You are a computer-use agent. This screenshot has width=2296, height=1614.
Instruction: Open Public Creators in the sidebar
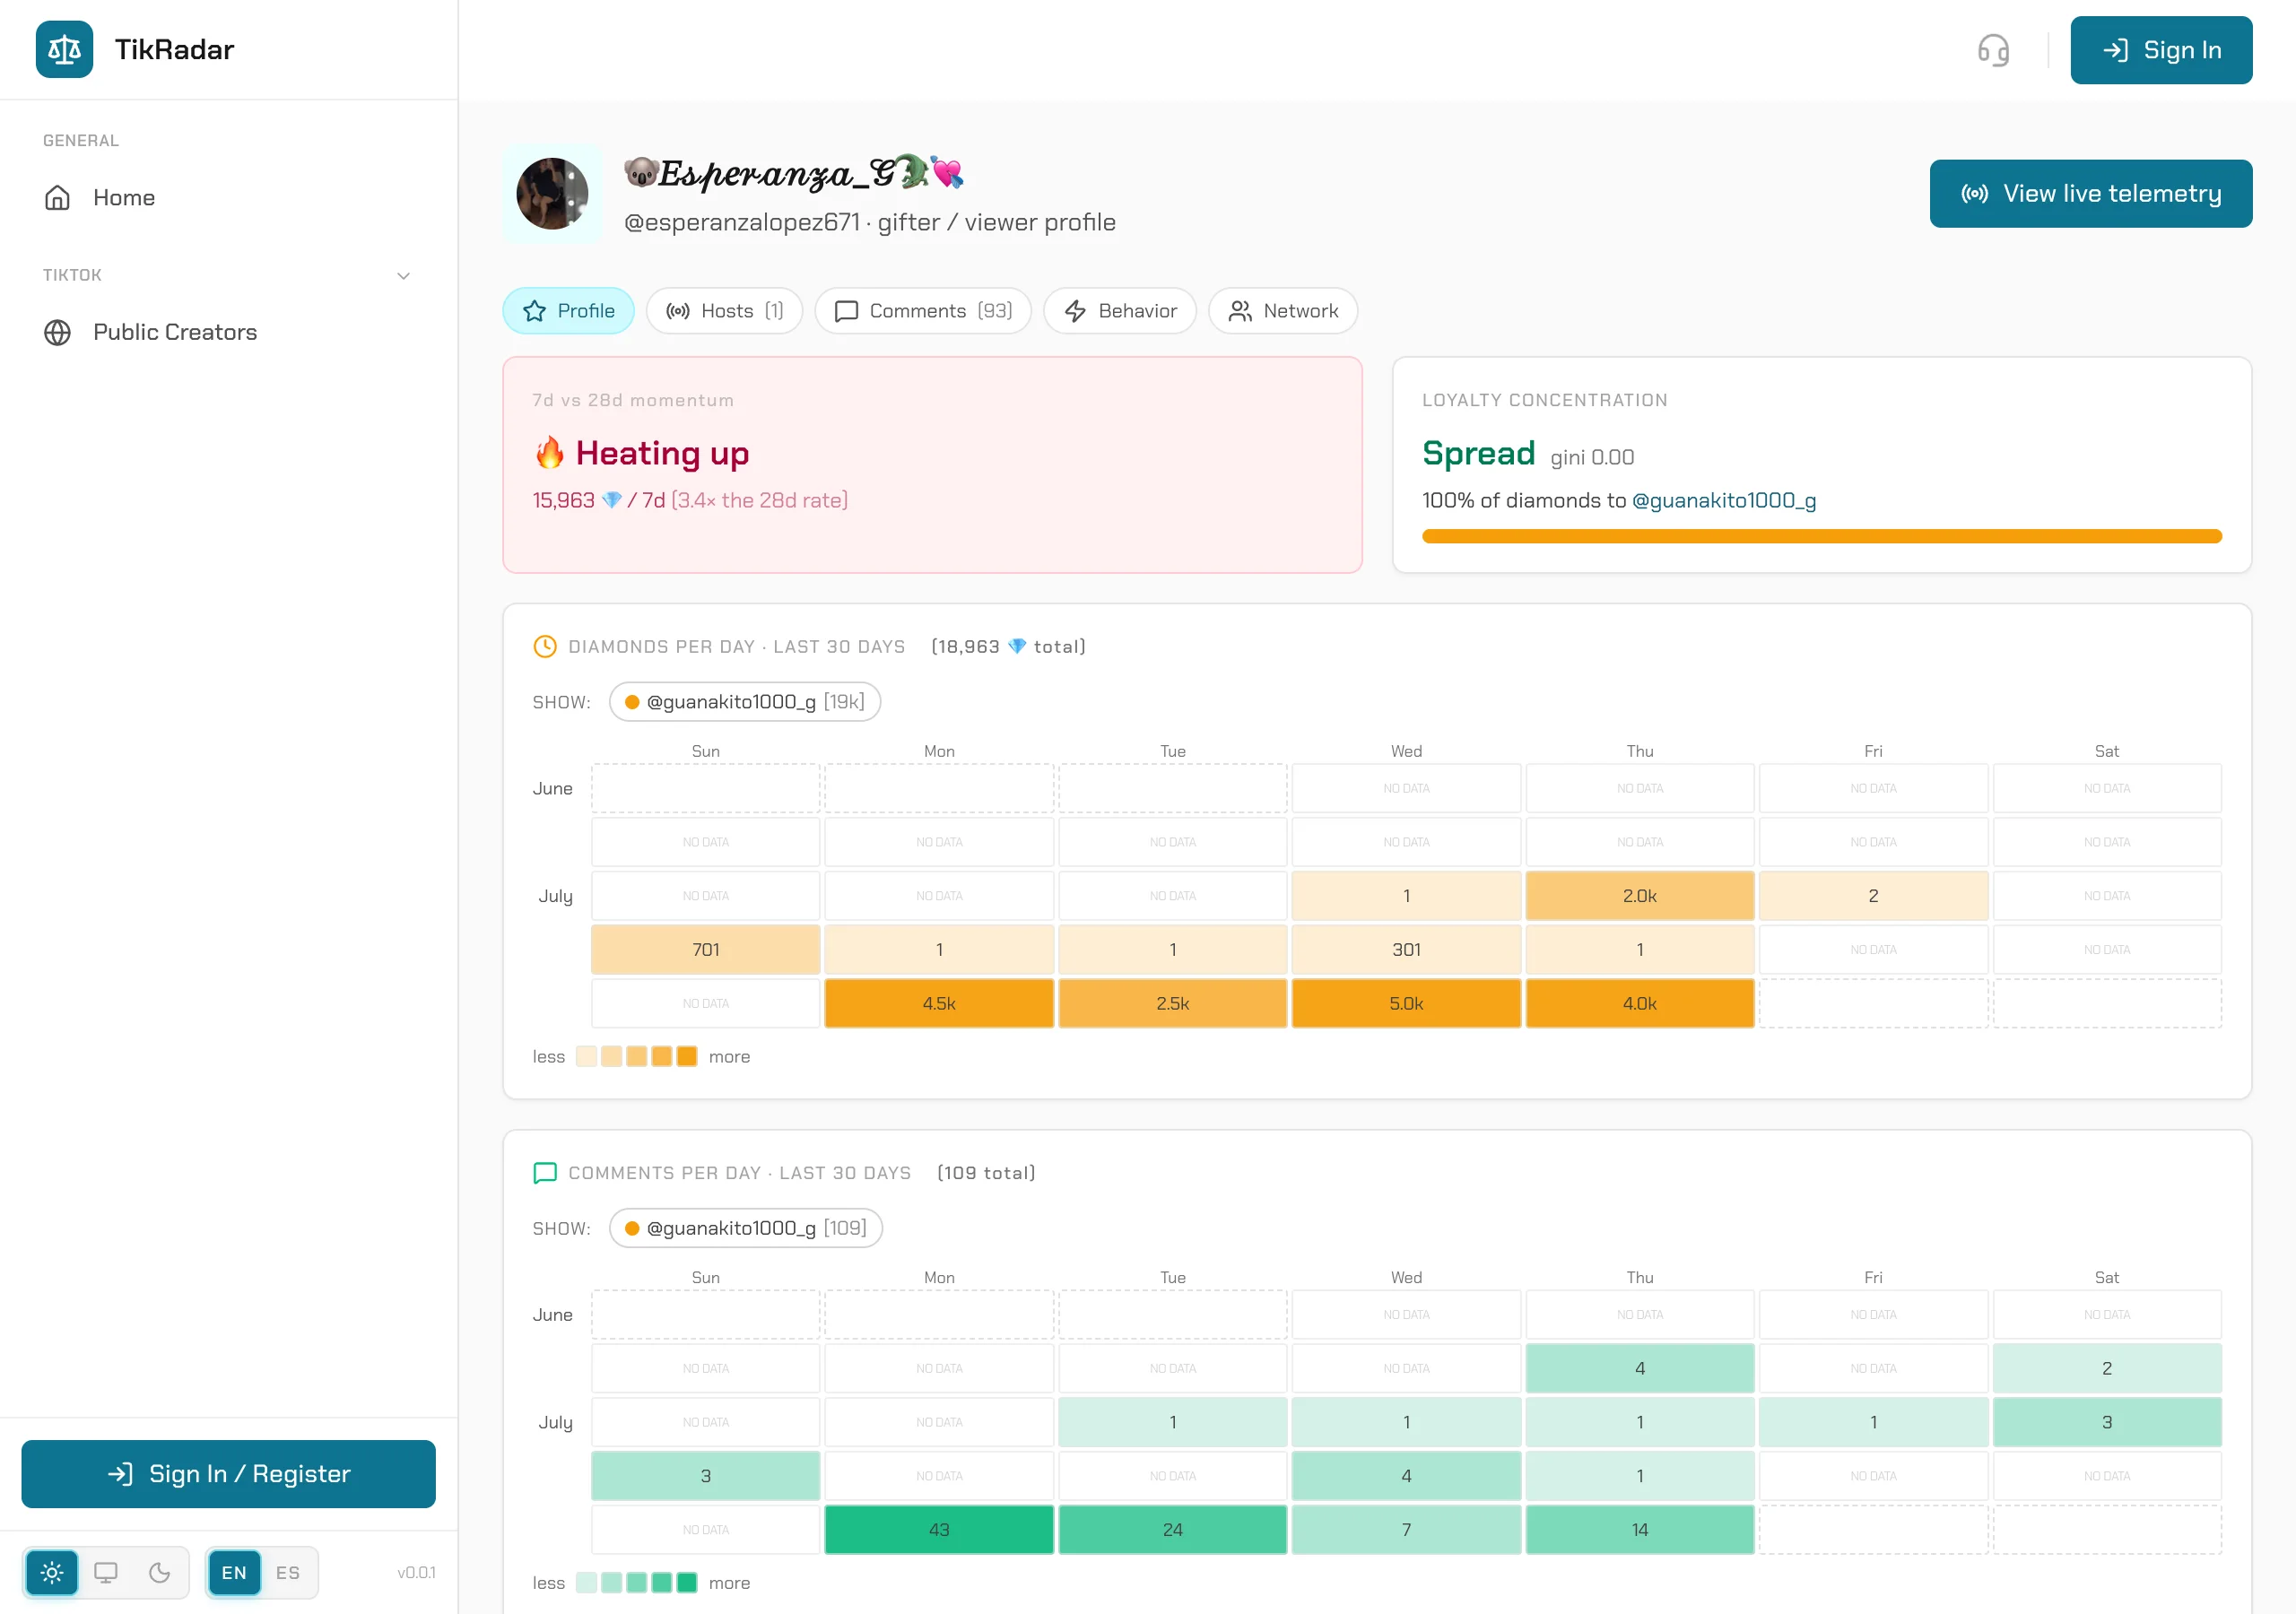tap(229, 332)
